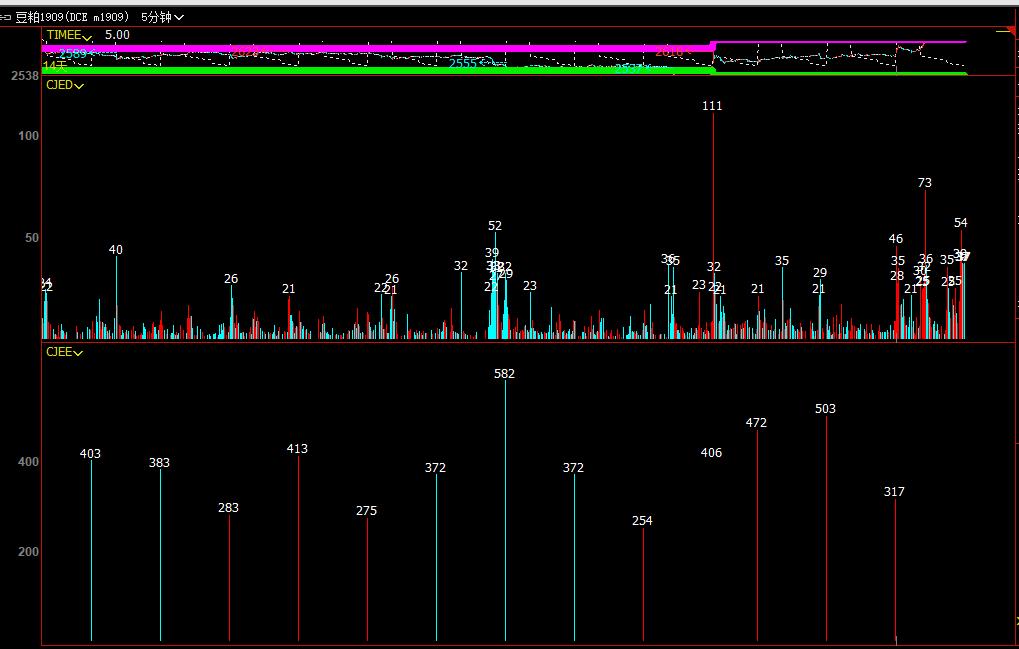Select the CJED bar labeled 111
Image resolution: width=1019 pixels, height=649 pixels.
(x=713, y=220)
